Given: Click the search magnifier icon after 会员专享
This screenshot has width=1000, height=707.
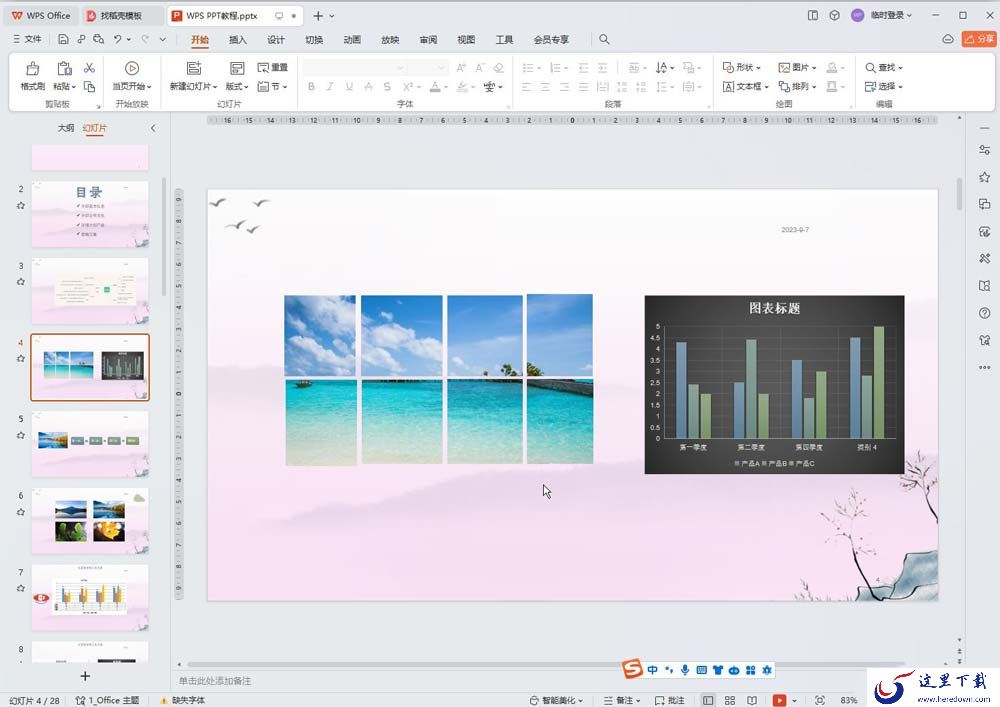Looking at the screenshot, I should click(x=604, y=40).
